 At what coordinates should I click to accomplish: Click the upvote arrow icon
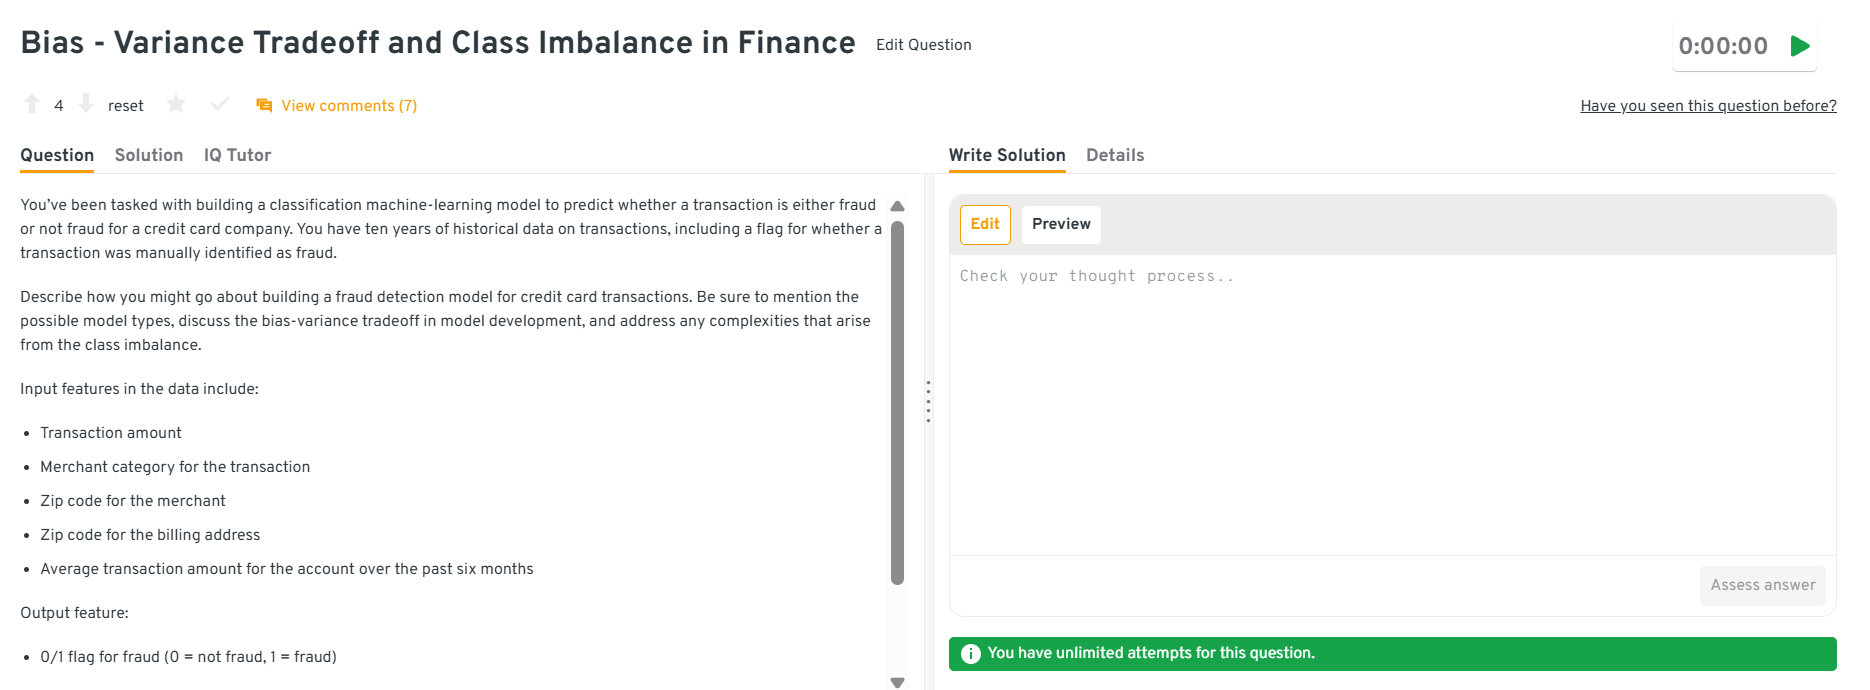[32, 104]
